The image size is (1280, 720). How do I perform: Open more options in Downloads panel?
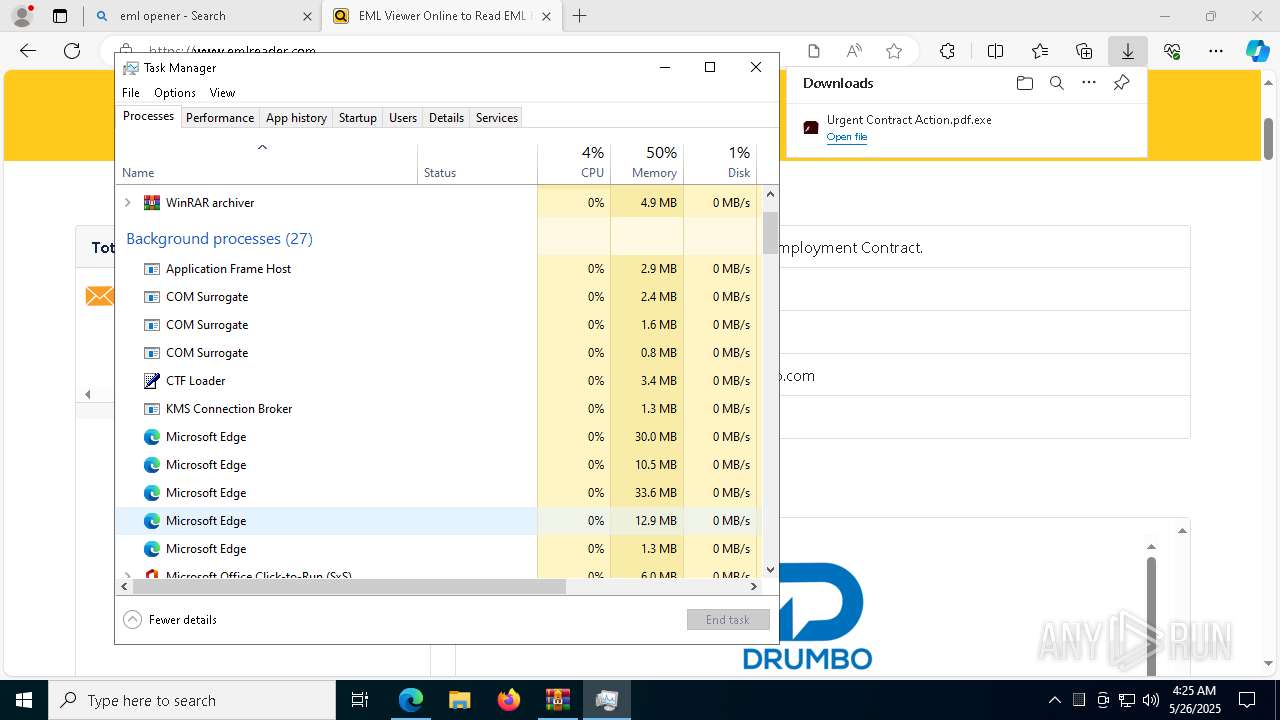(1089, 83)
